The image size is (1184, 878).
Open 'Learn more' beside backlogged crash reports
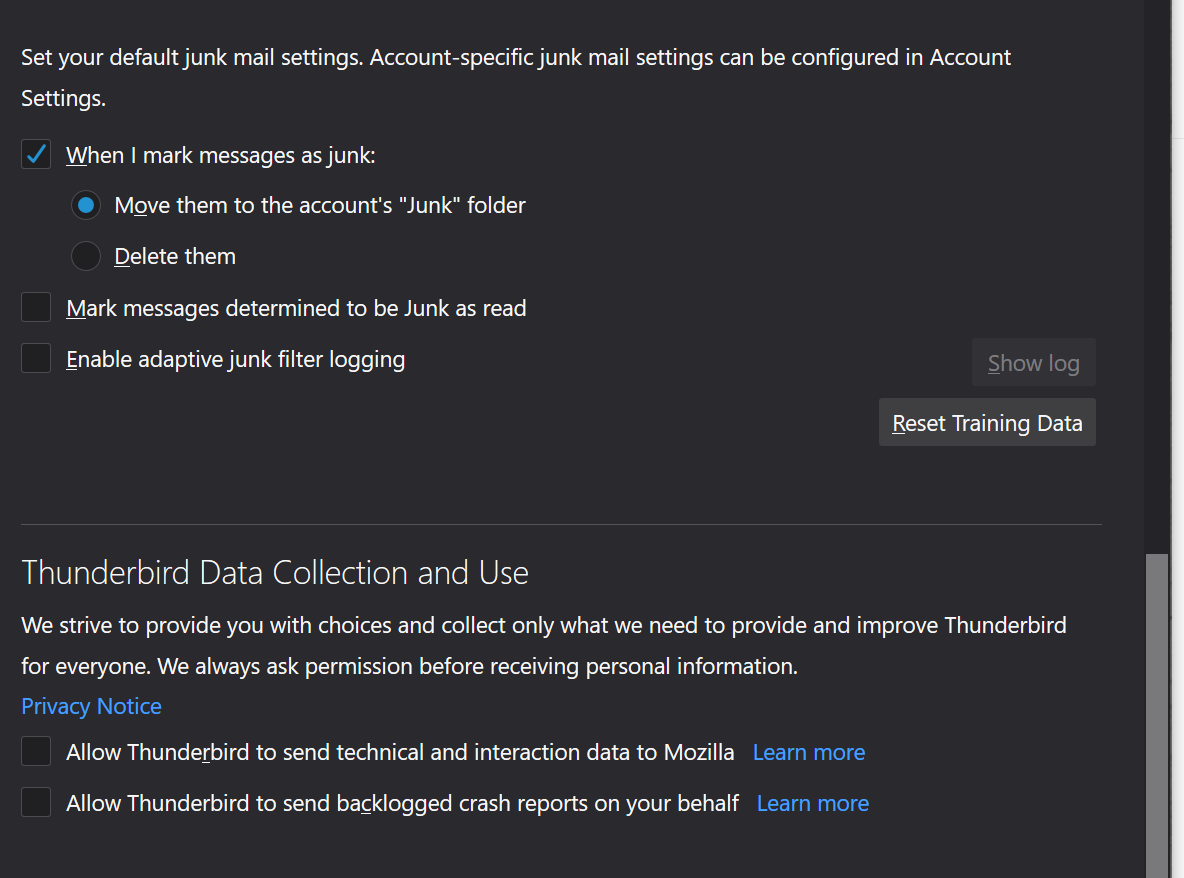point(812,803)
